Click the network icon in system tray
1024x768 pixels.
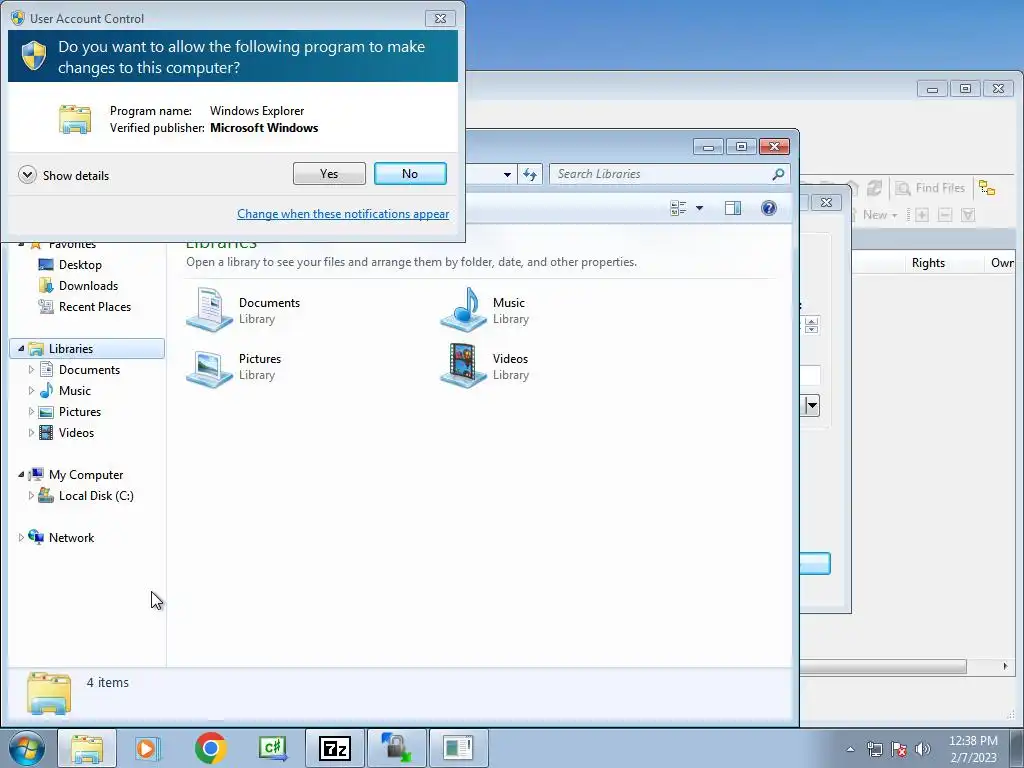click(874, 749)
